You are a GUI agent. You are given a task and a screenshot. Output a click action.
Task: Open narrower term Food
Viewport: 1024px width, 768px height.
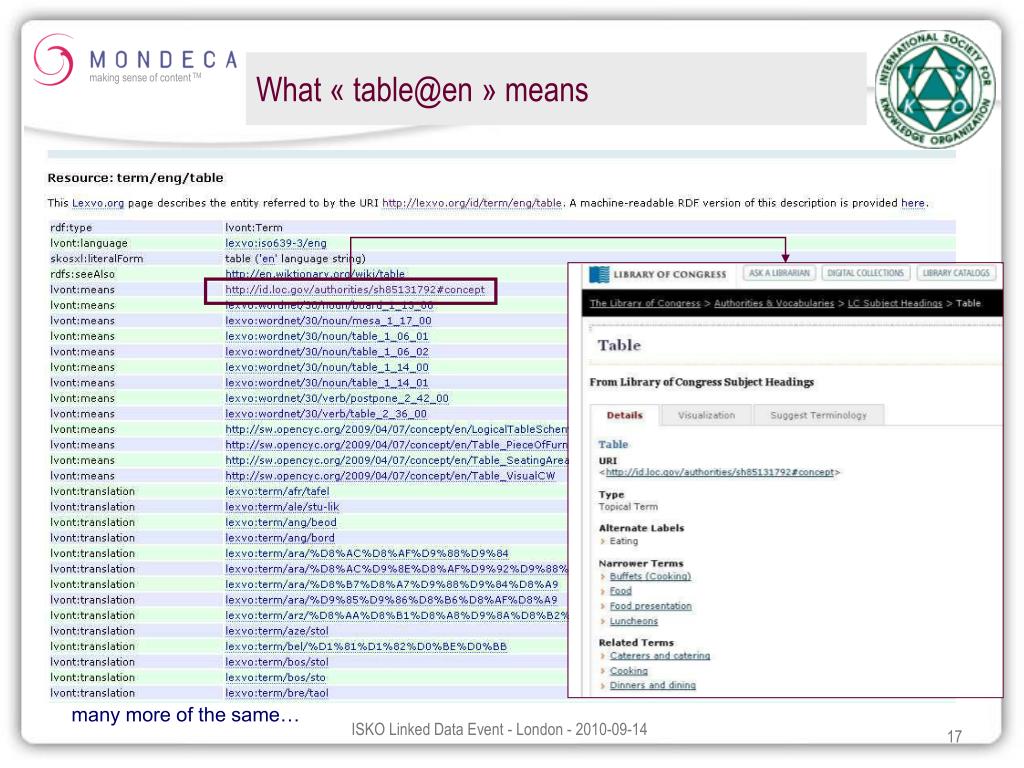point(620,591)
